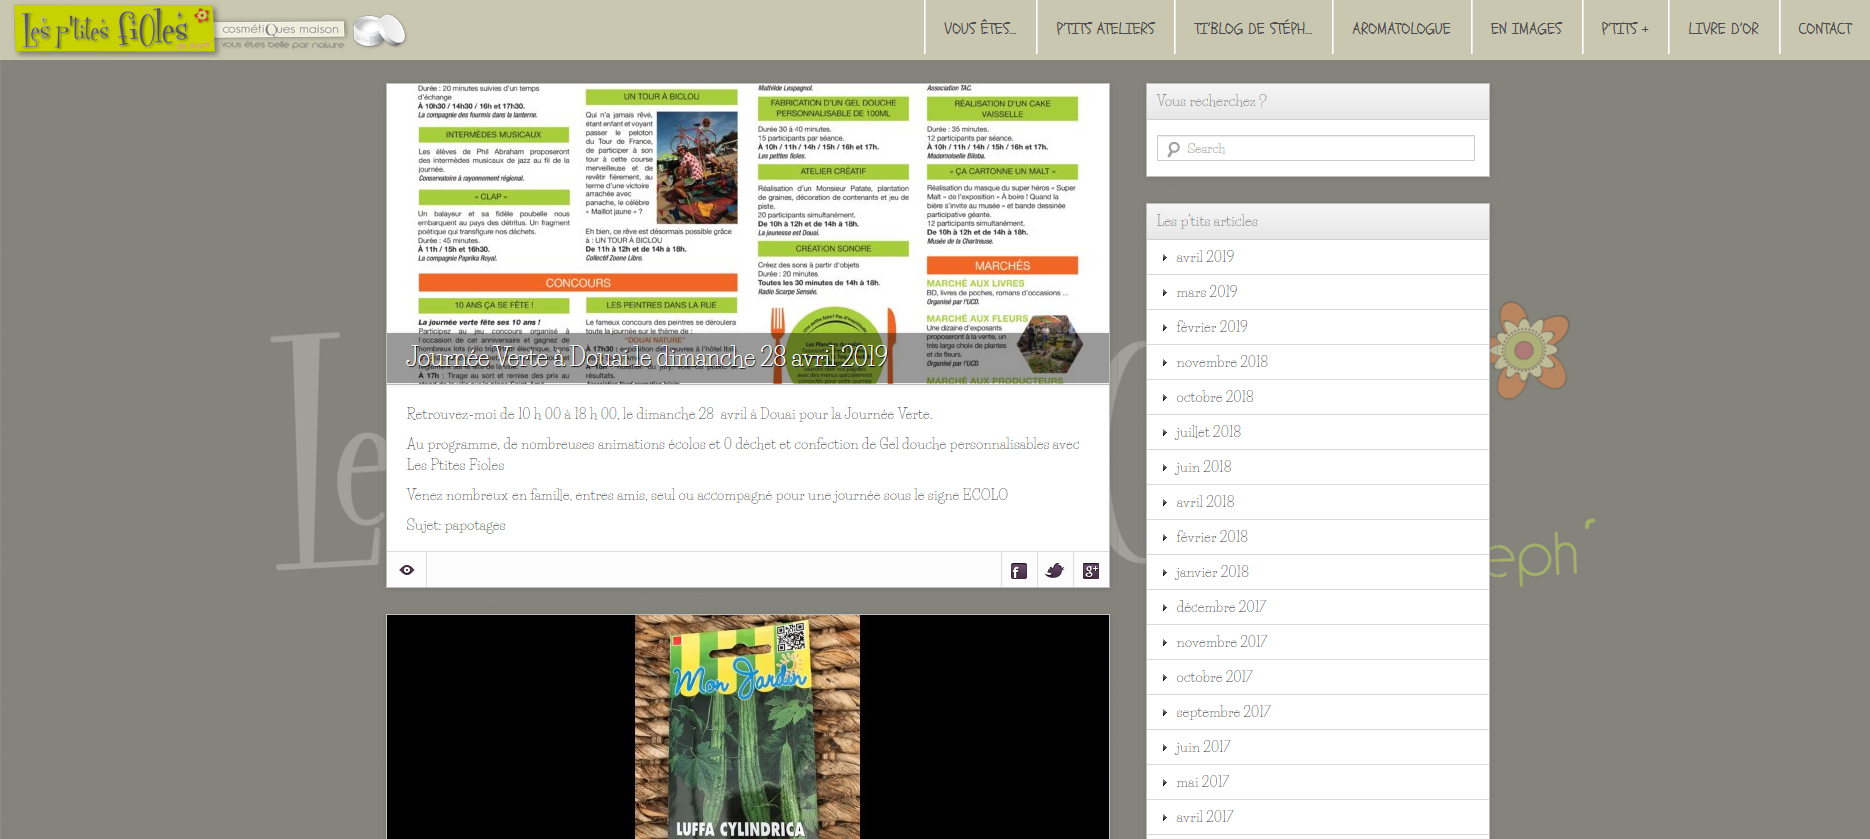Expand the avril 2019 archive arrow
1870x839 pixels.
tap(1165, 258)
